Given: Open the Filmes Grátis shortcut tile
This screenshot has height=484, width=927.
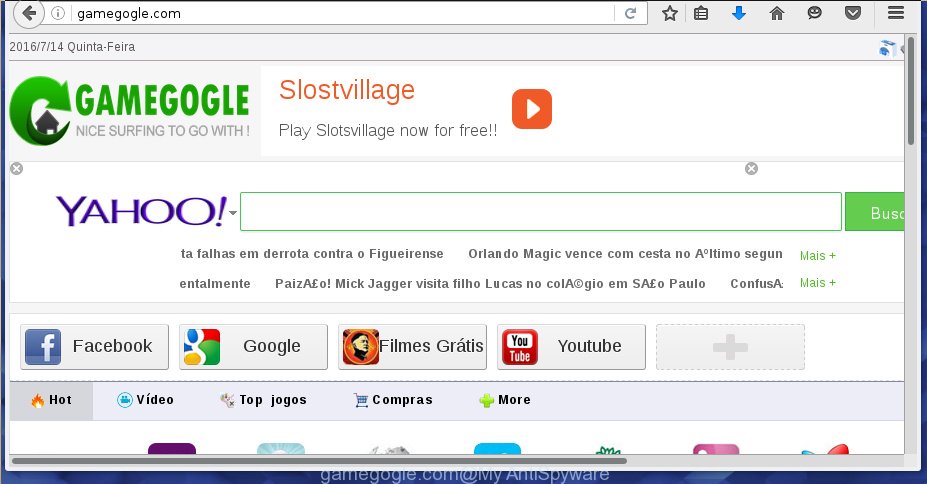Looking at the screenshot, I should point(412,347).
